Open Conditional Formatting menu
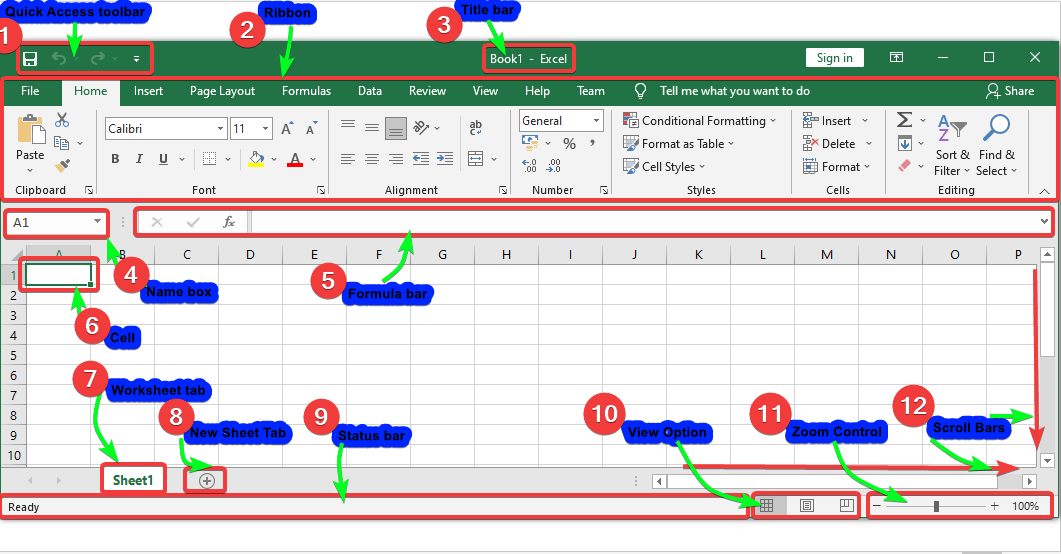This screenshot has height=554, width=1061. 700,120
